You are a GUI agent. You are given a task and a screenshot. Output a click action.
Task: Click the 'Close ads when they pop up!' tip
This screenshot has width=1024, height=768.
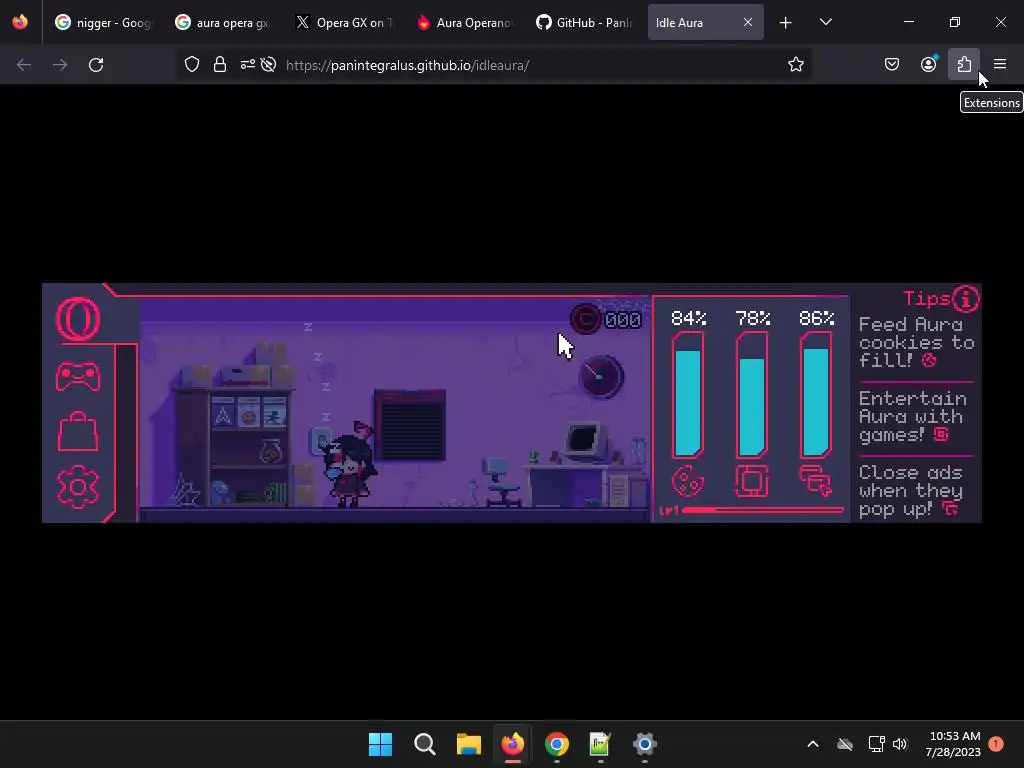[x=911, y=490]
